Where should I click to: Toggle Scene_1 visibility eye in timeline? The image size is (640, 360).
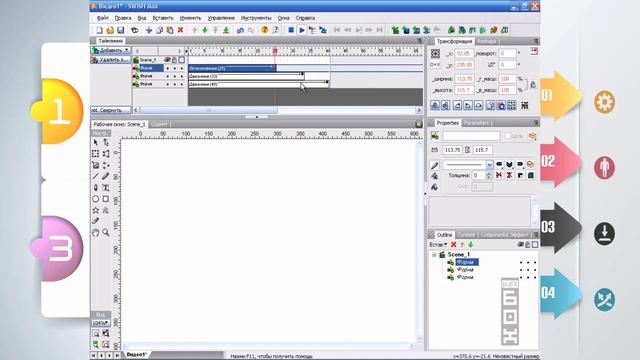click(x=167, y=60)
